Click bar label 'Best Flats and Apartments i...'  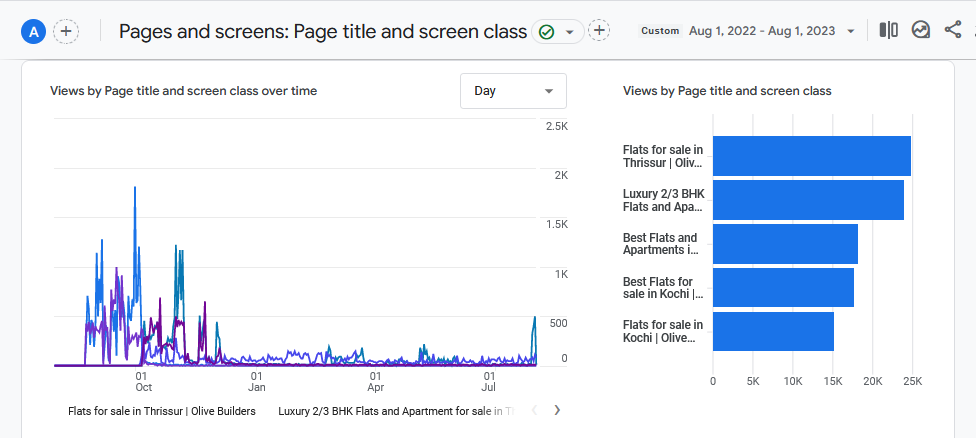(660, 244)
